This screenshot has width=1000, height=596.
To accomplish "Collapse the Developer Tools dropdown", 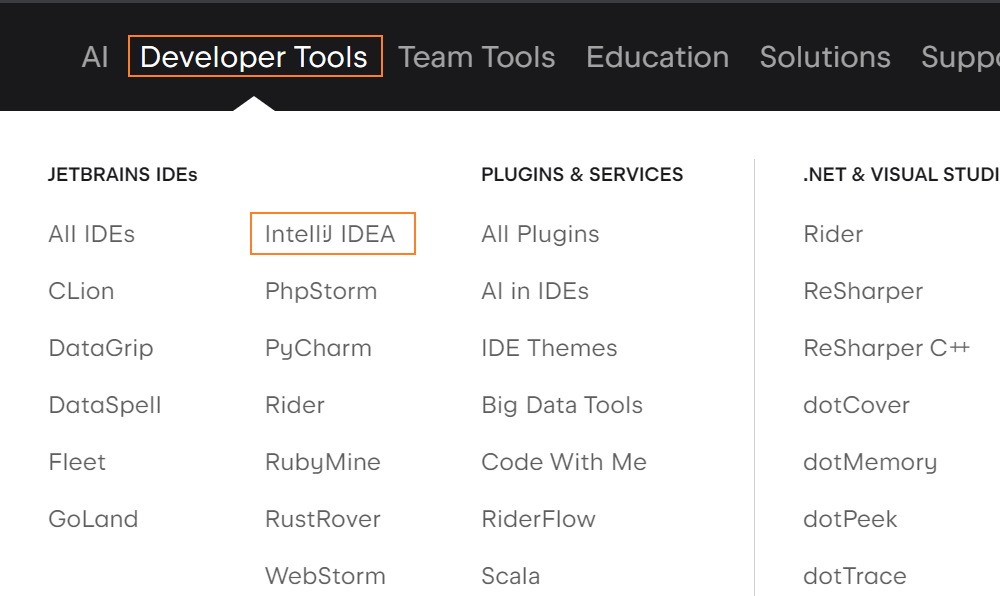I will click(x=254, y=57).
